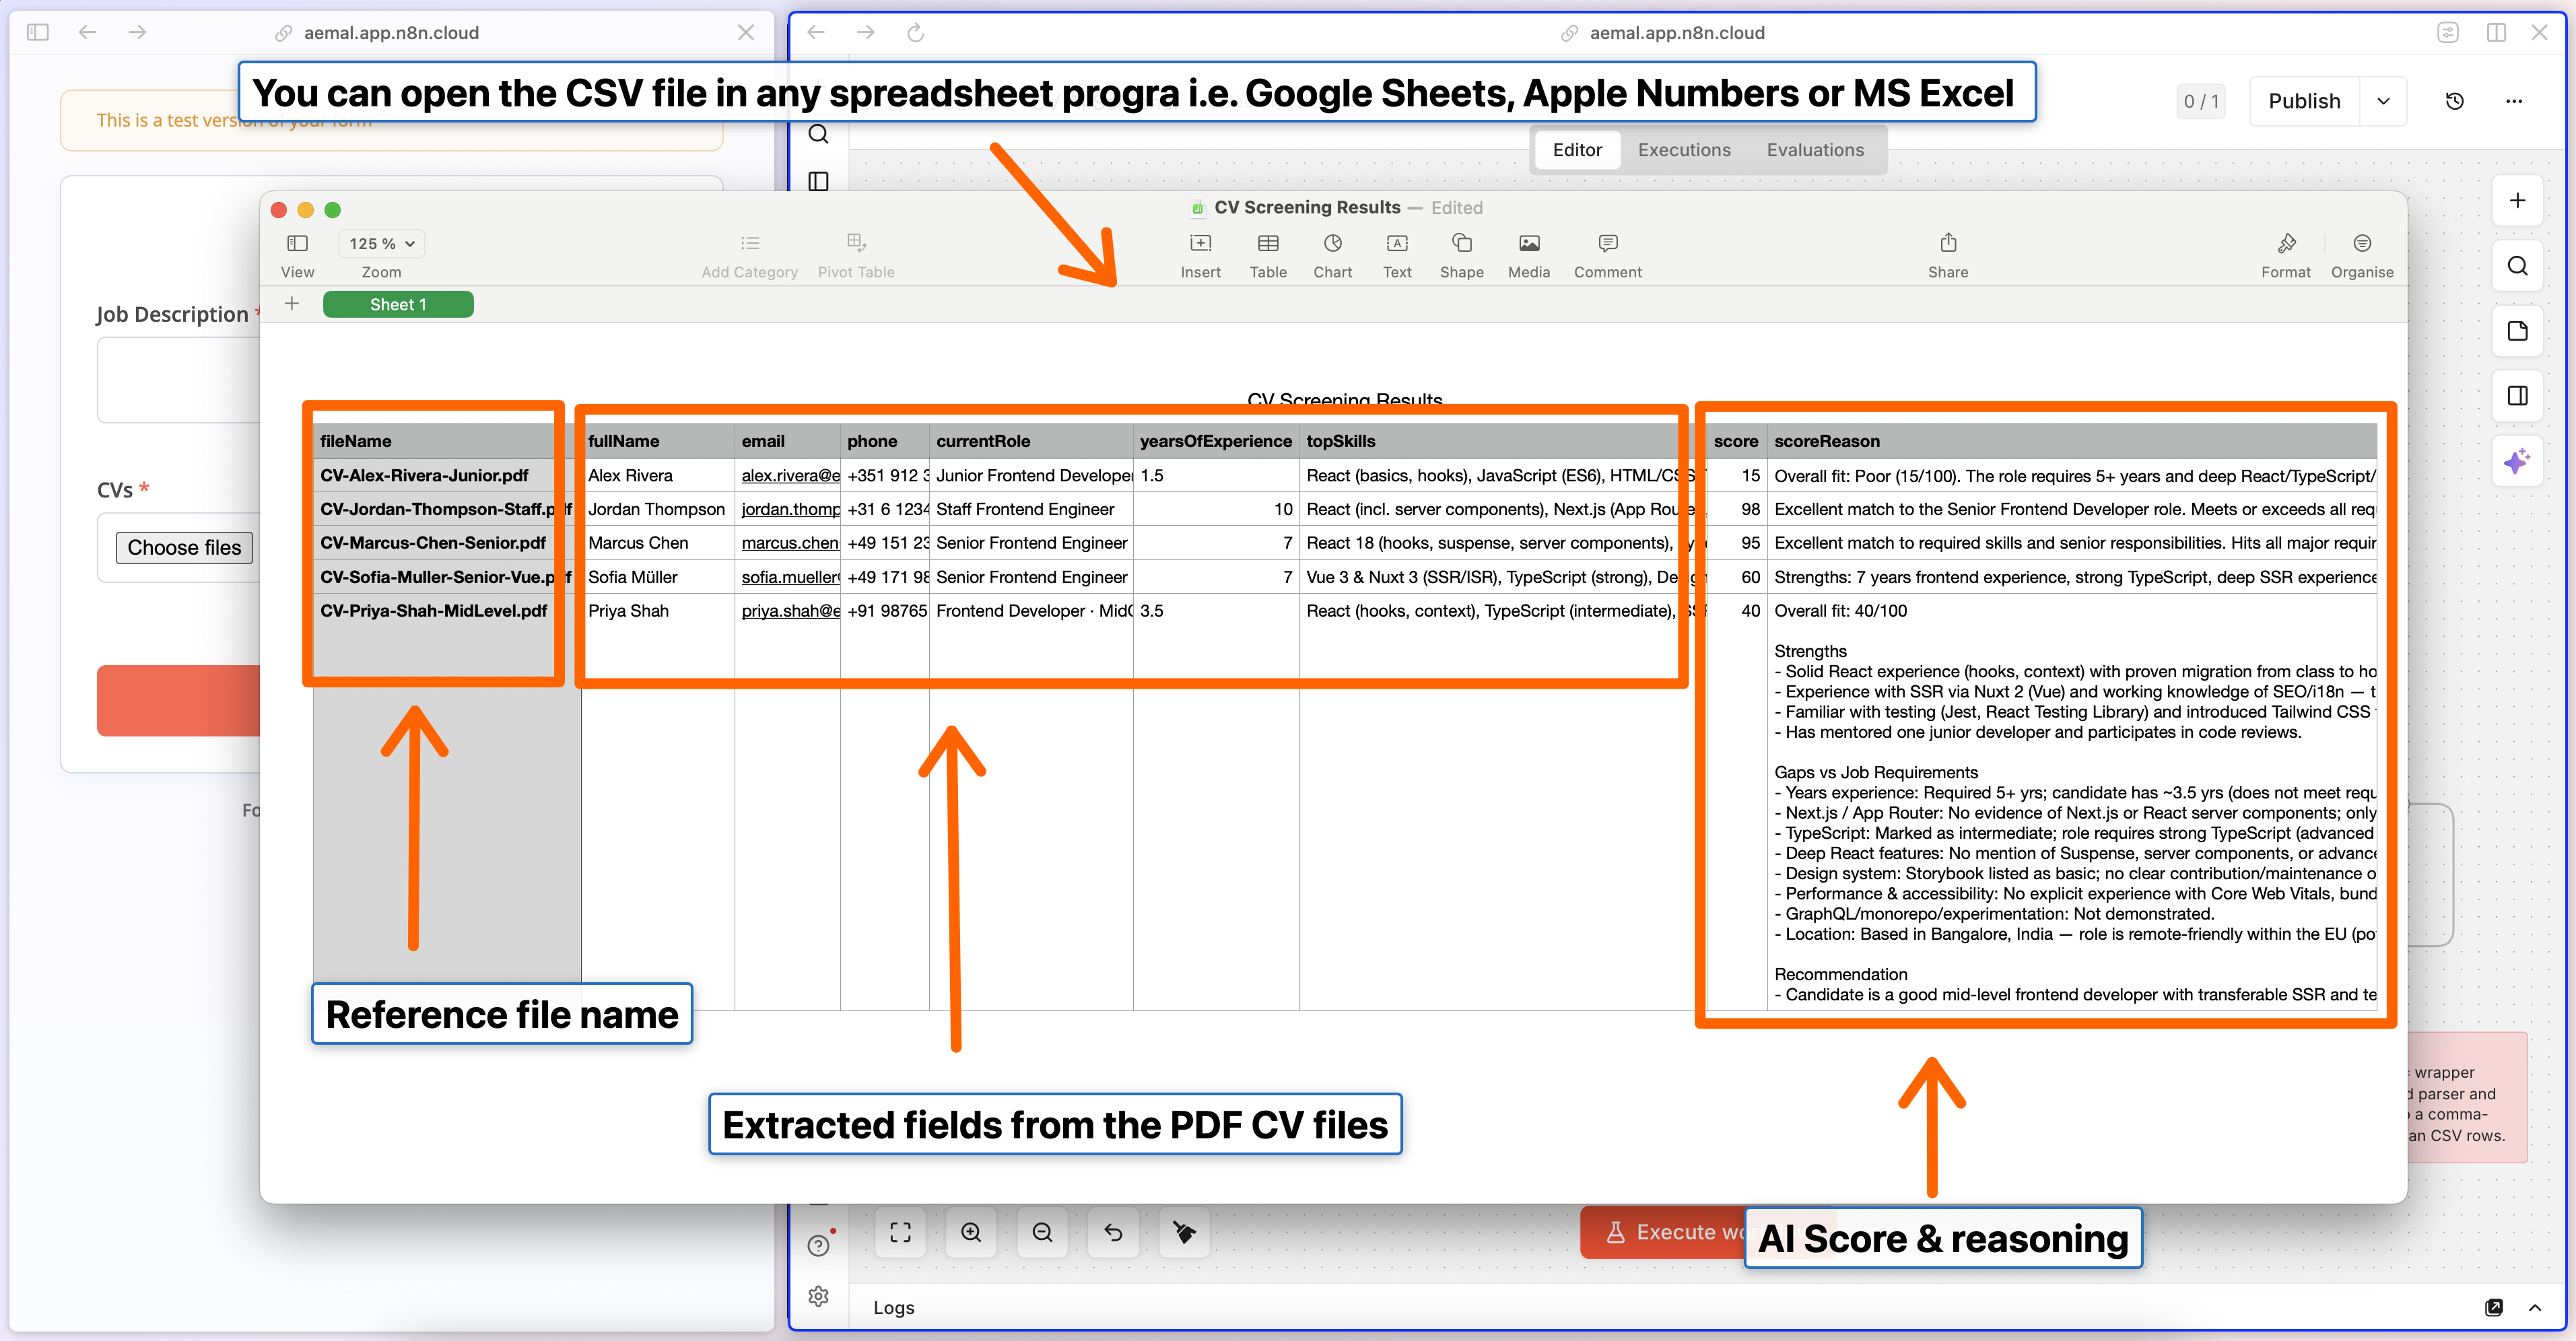The image size is (2576, 1341).
Task: Open workflow history clock icon in n8n
Action: [x=2454, y=101]
